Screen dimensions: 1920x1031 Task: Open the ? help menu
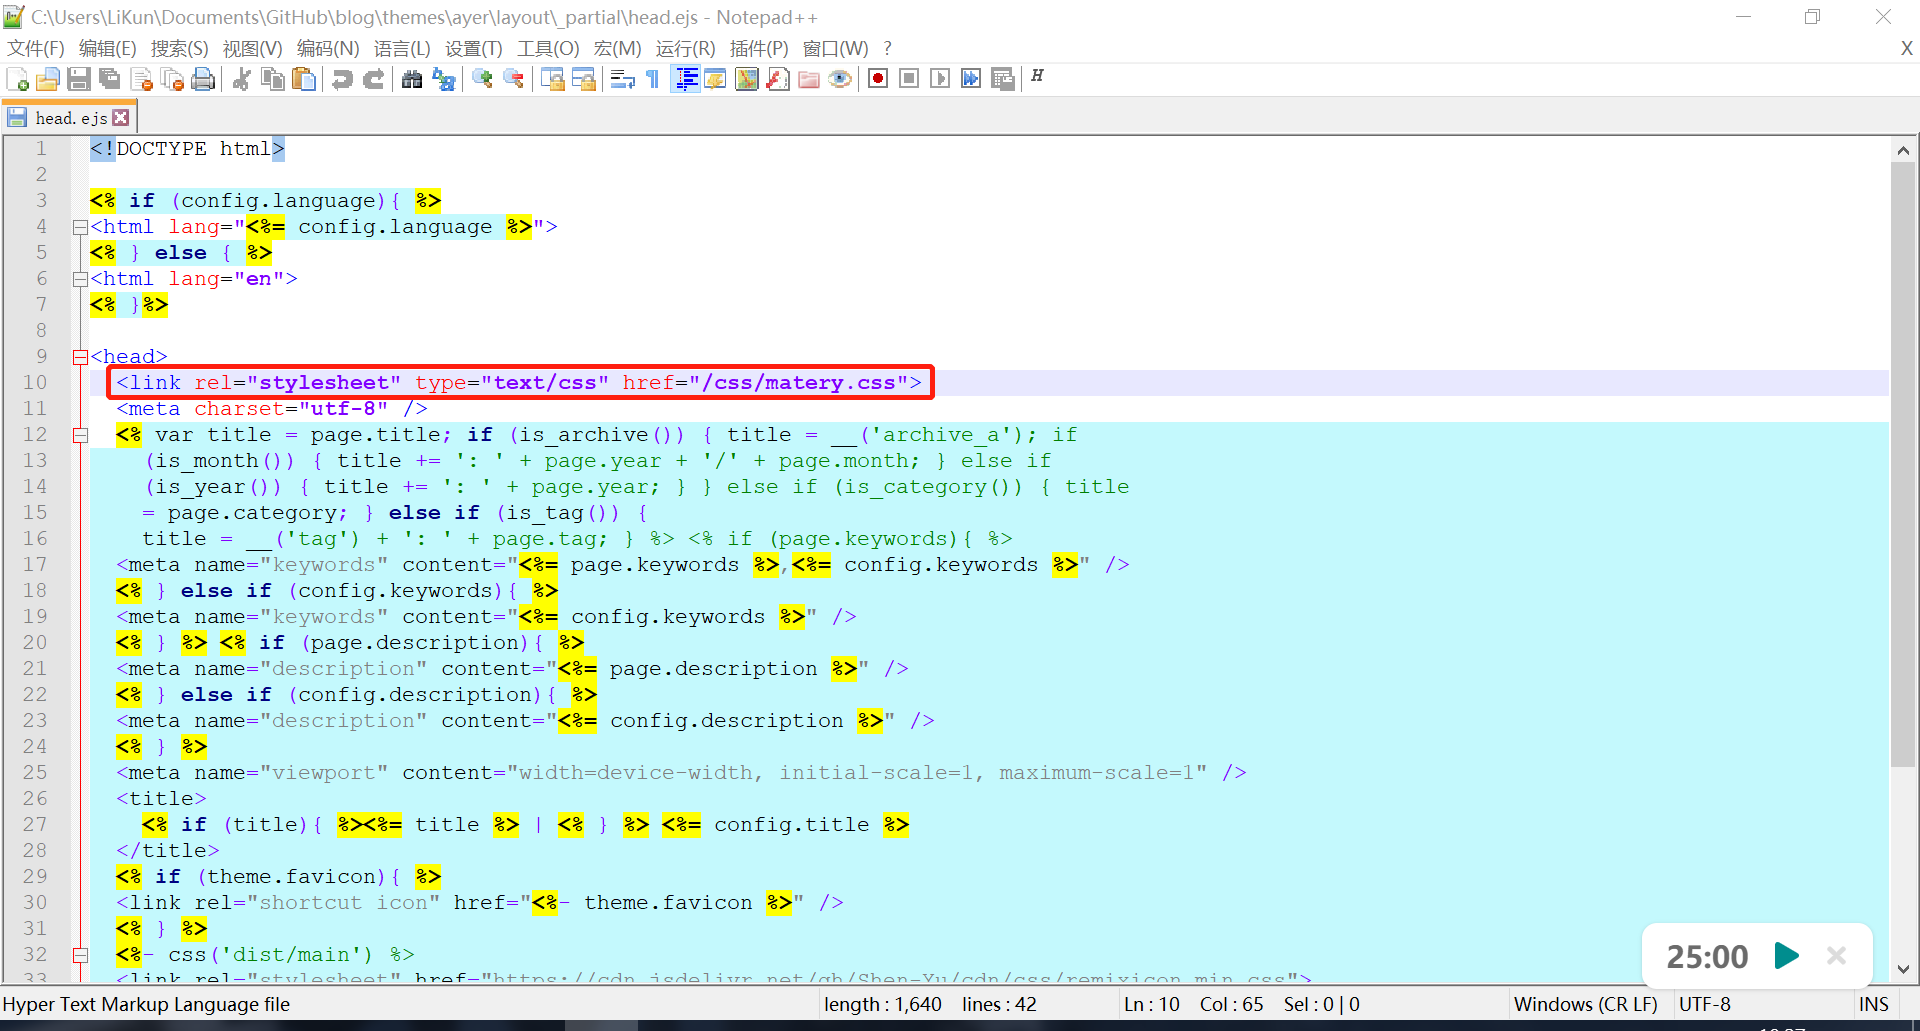click(888, 48)
